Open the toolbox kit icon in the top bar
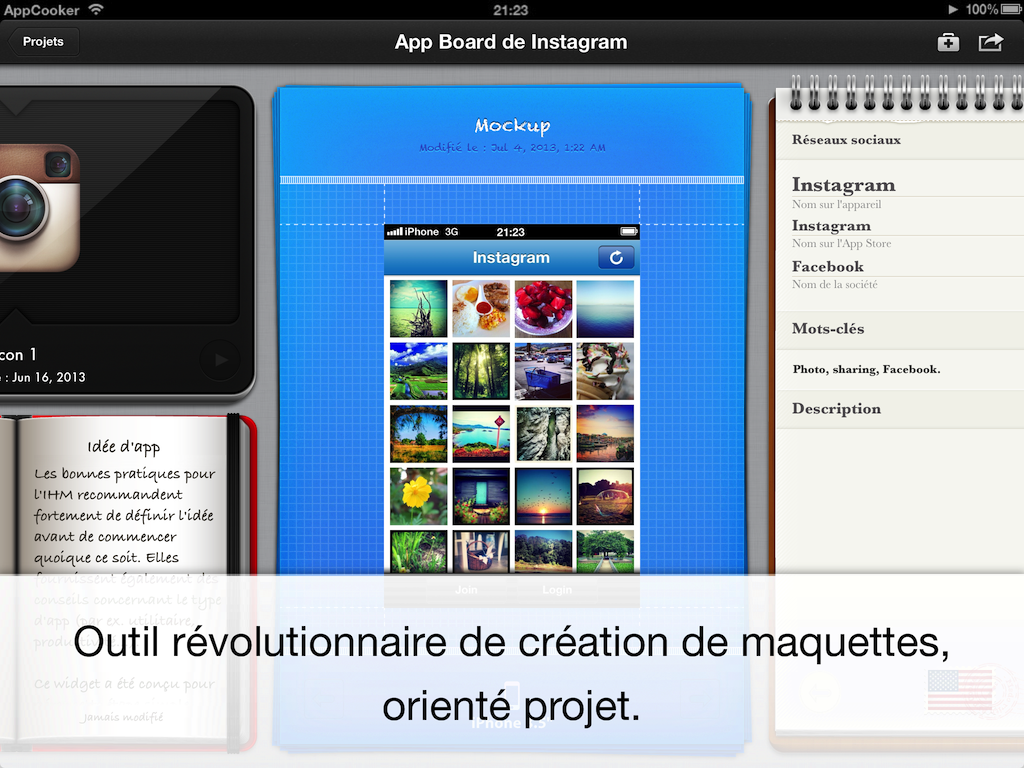The image size is (1024, 768). point(948,42)
